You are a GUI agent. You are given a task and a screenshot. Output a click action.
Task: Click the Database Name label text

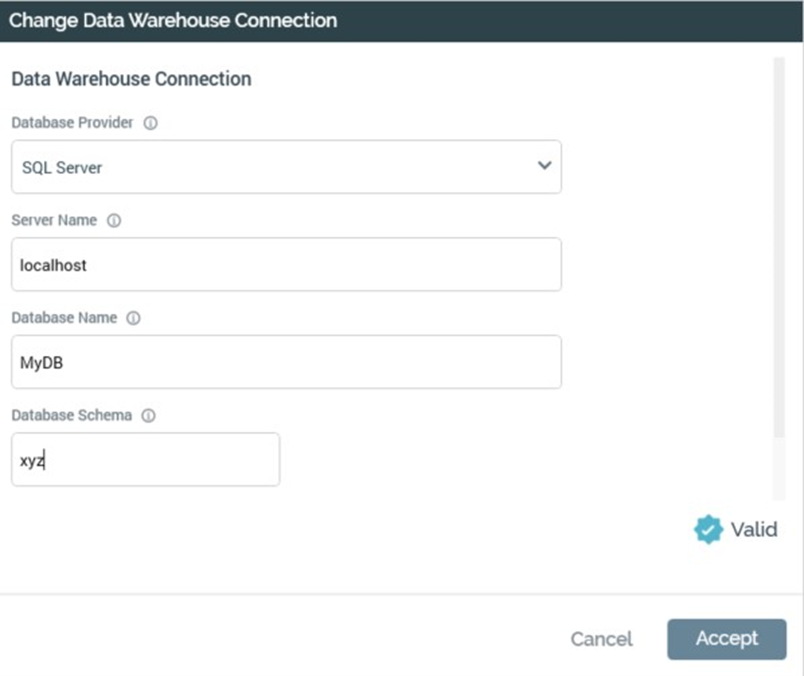(64, 318)
